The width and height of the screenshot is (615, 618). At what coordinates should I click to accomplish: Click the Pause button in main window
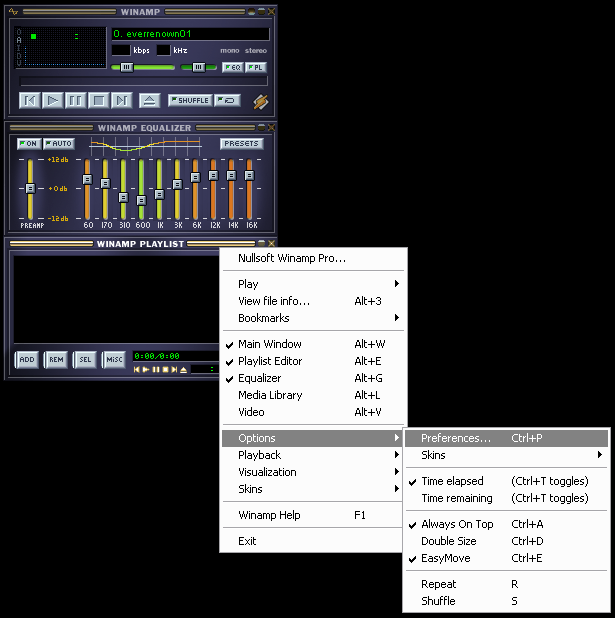(x=75, y=101)
